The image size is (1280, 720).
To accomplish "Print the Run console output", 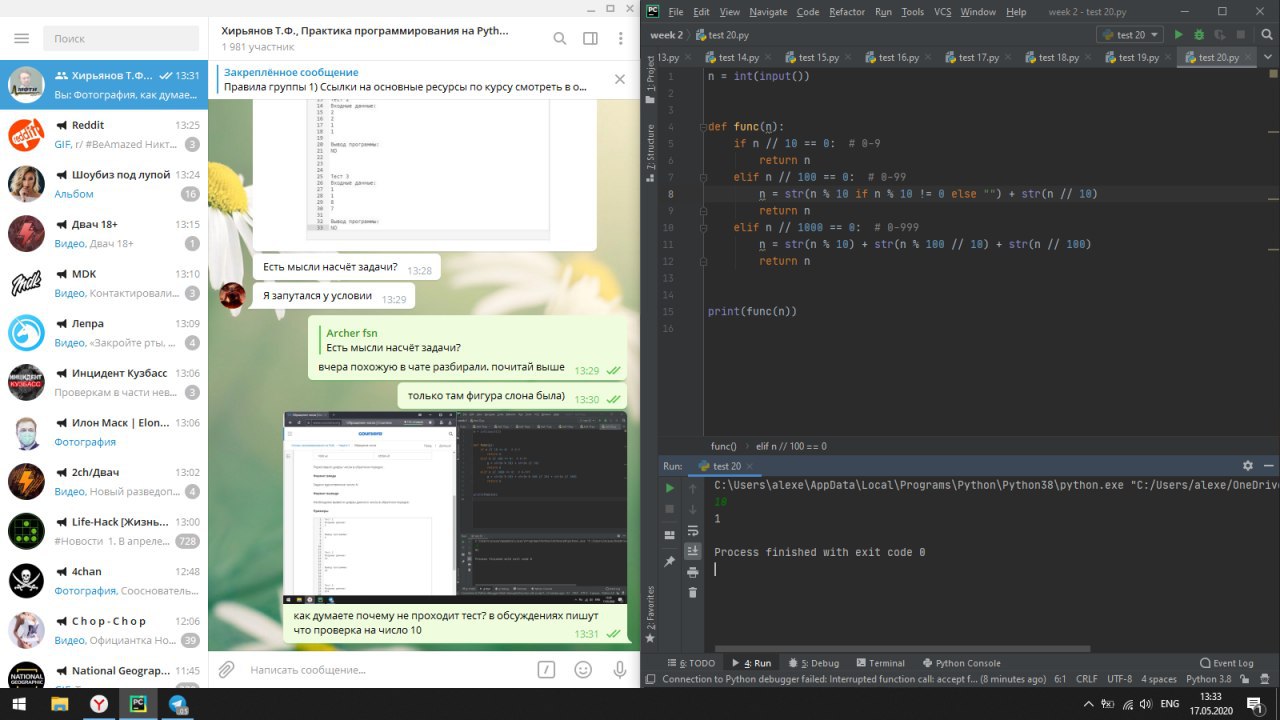I will pos(693,572).
